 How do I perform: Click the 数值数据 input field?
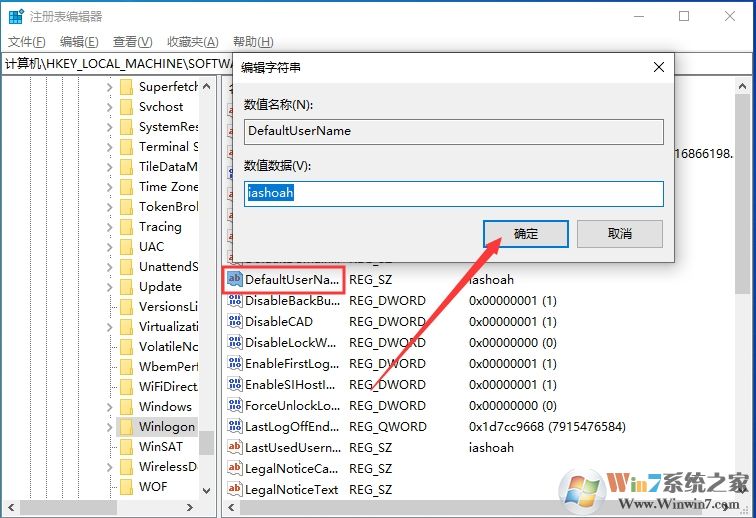pos(454,193)
